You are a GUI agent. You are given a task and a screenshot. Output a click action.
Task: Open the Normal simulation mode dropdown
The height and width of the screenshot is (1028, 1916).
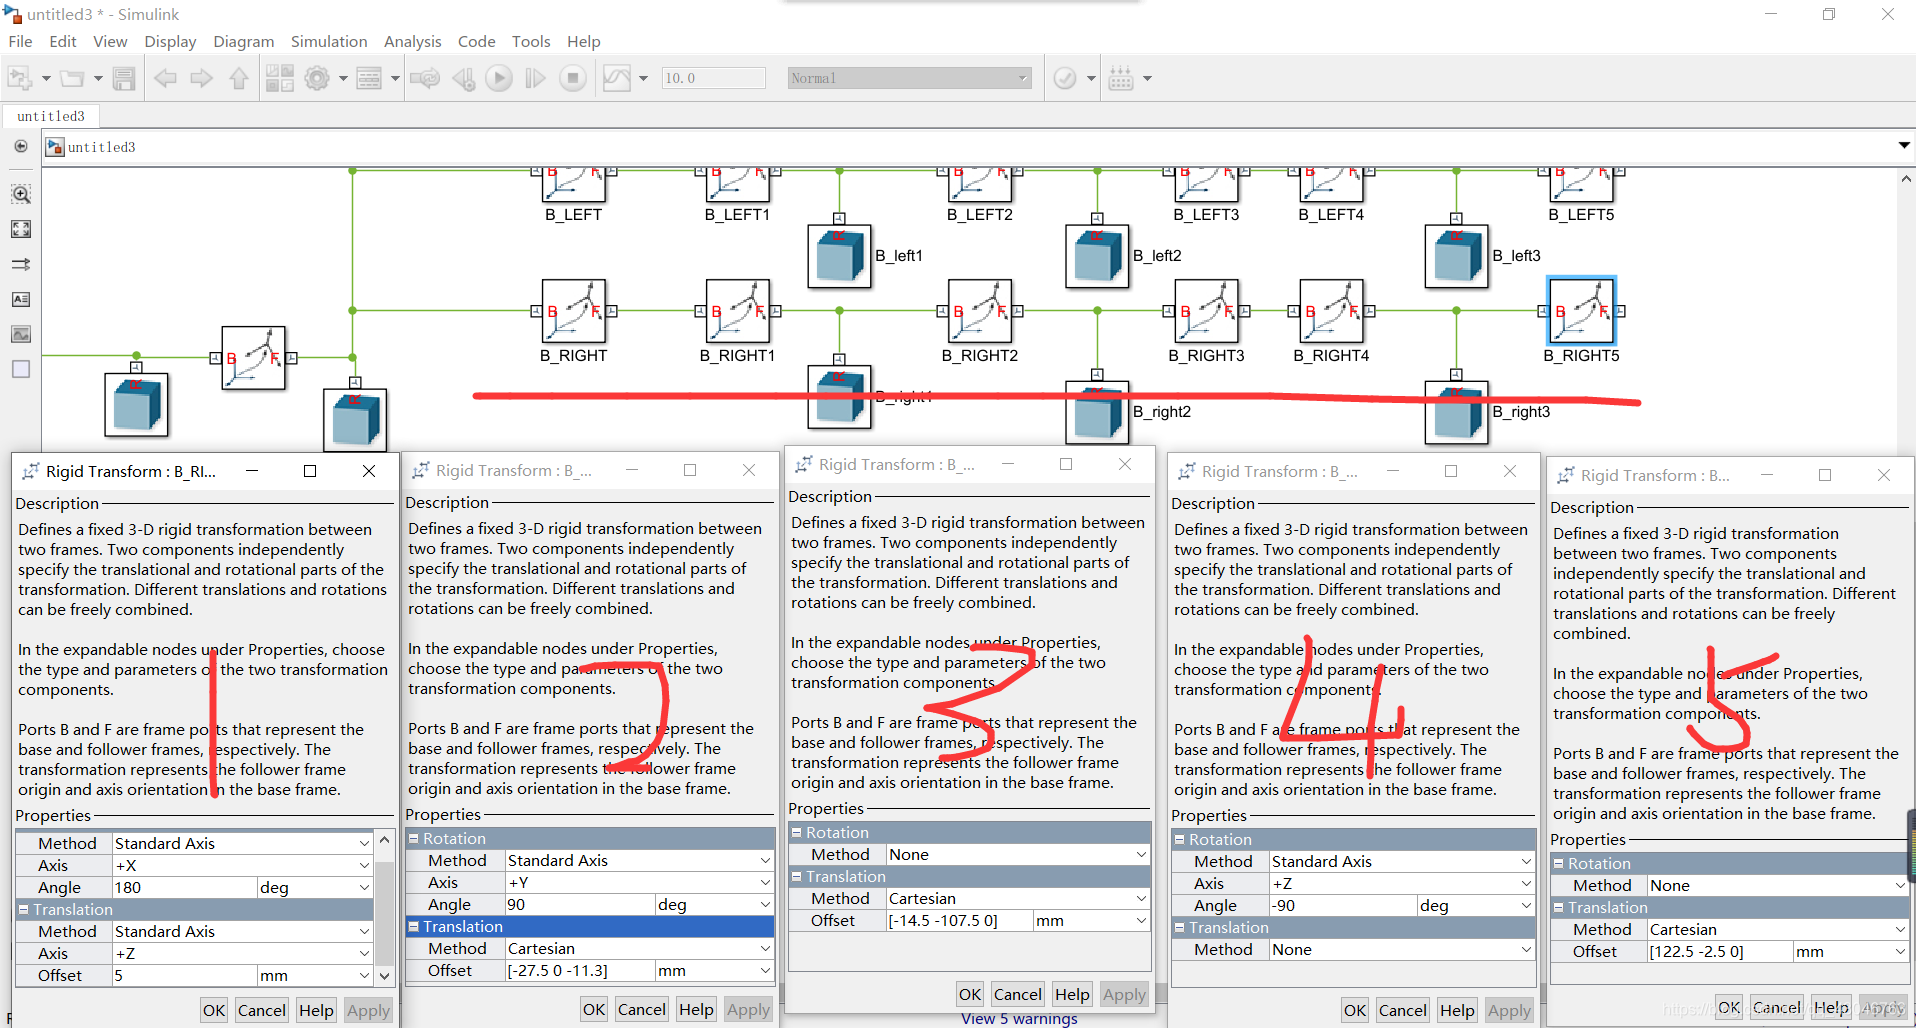909,78
